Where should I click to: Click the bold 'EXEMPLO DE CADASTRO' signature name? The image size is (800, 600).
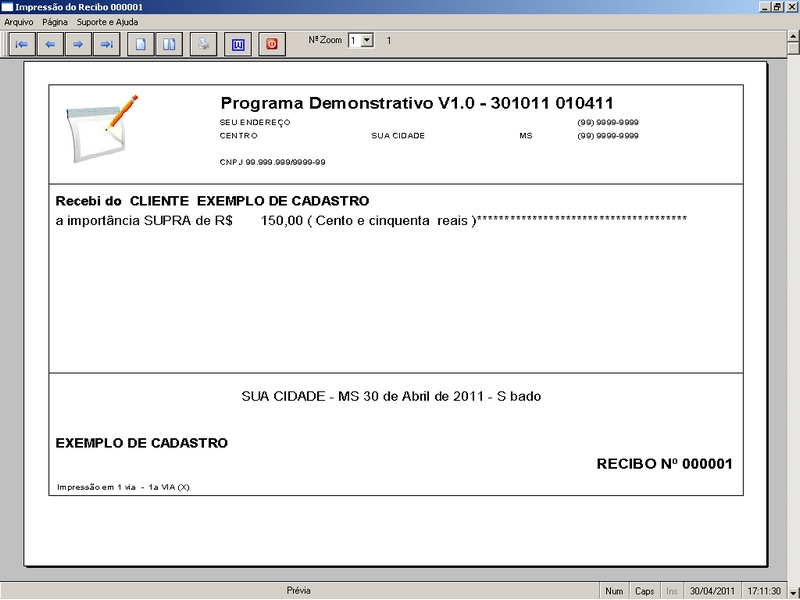(142, 443)
